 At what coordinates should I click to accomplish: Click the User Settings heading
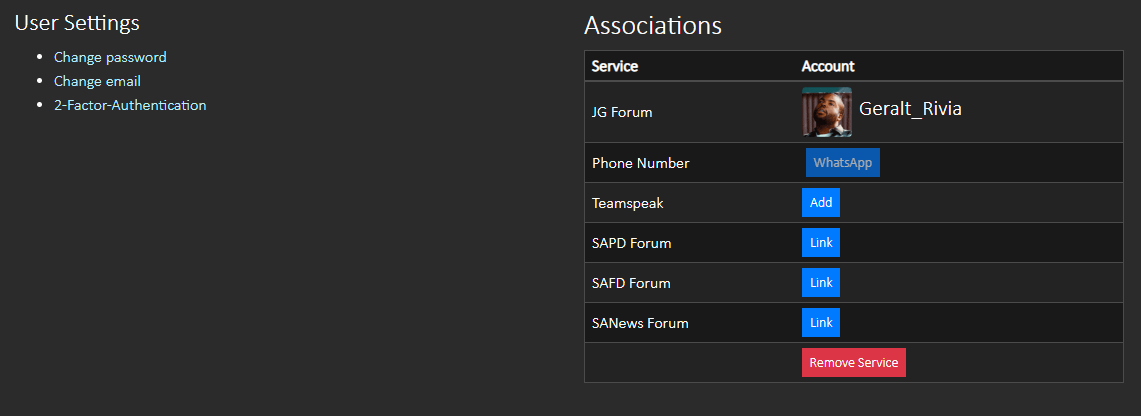click(x=77, y=23)
